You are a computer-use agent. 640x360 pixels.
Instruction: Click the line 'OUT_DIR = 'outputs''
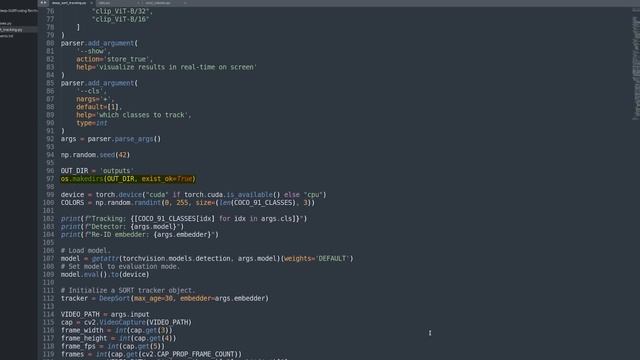tap(97, 171)
